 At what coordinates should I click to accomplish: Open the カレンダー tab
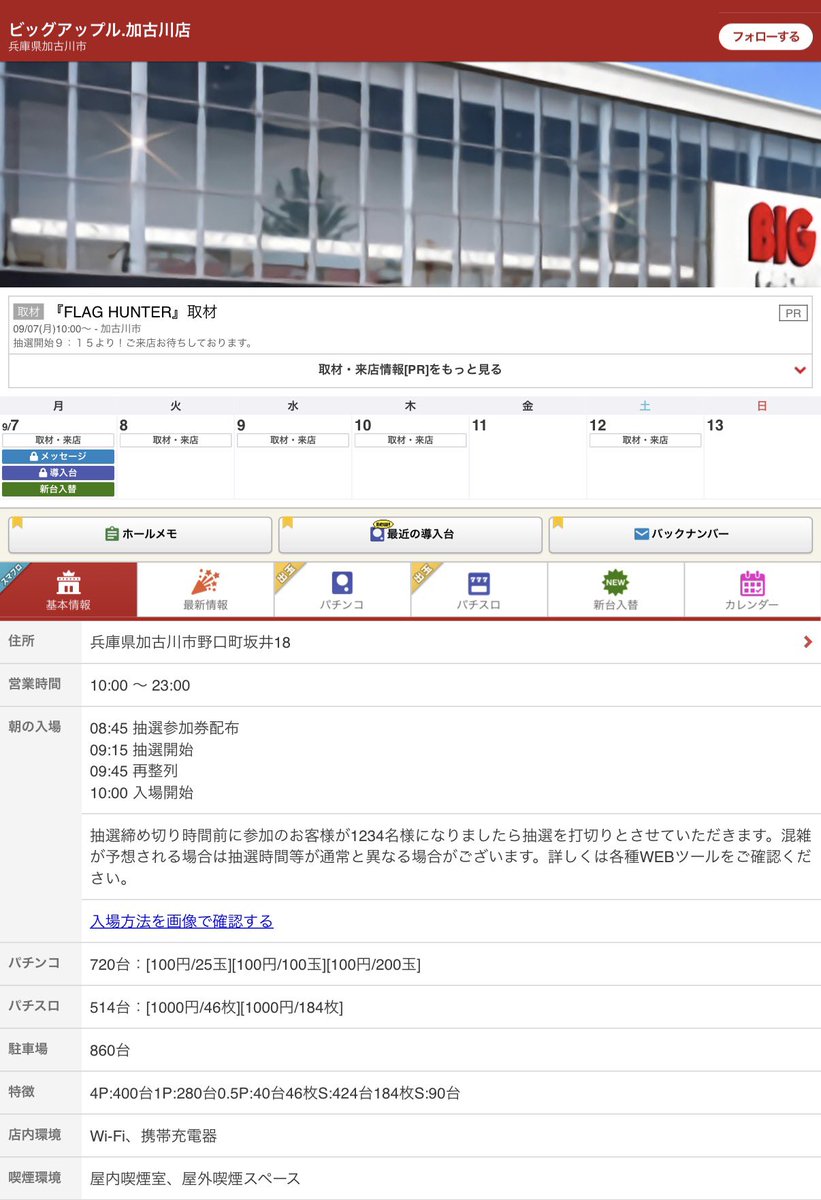click(x=752, y=590)
